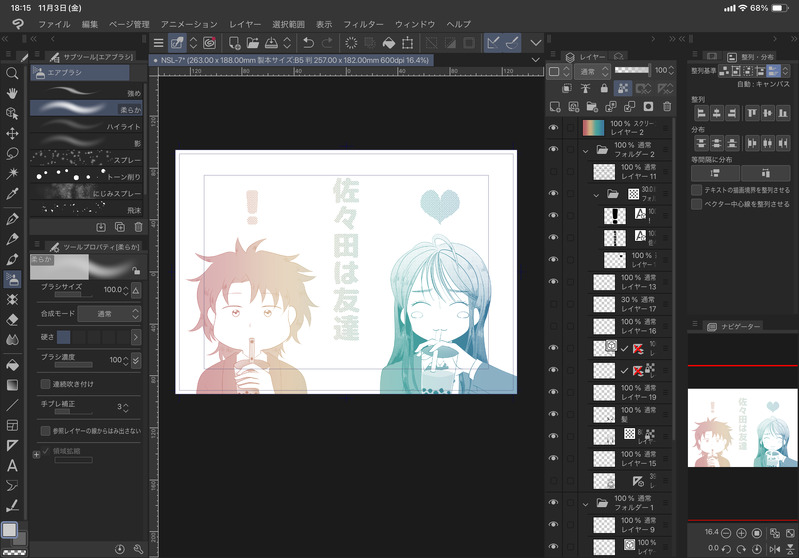799x558 pixels.
Task: Open the 合成モード dropdown in tool property
Action: [110, 313]
